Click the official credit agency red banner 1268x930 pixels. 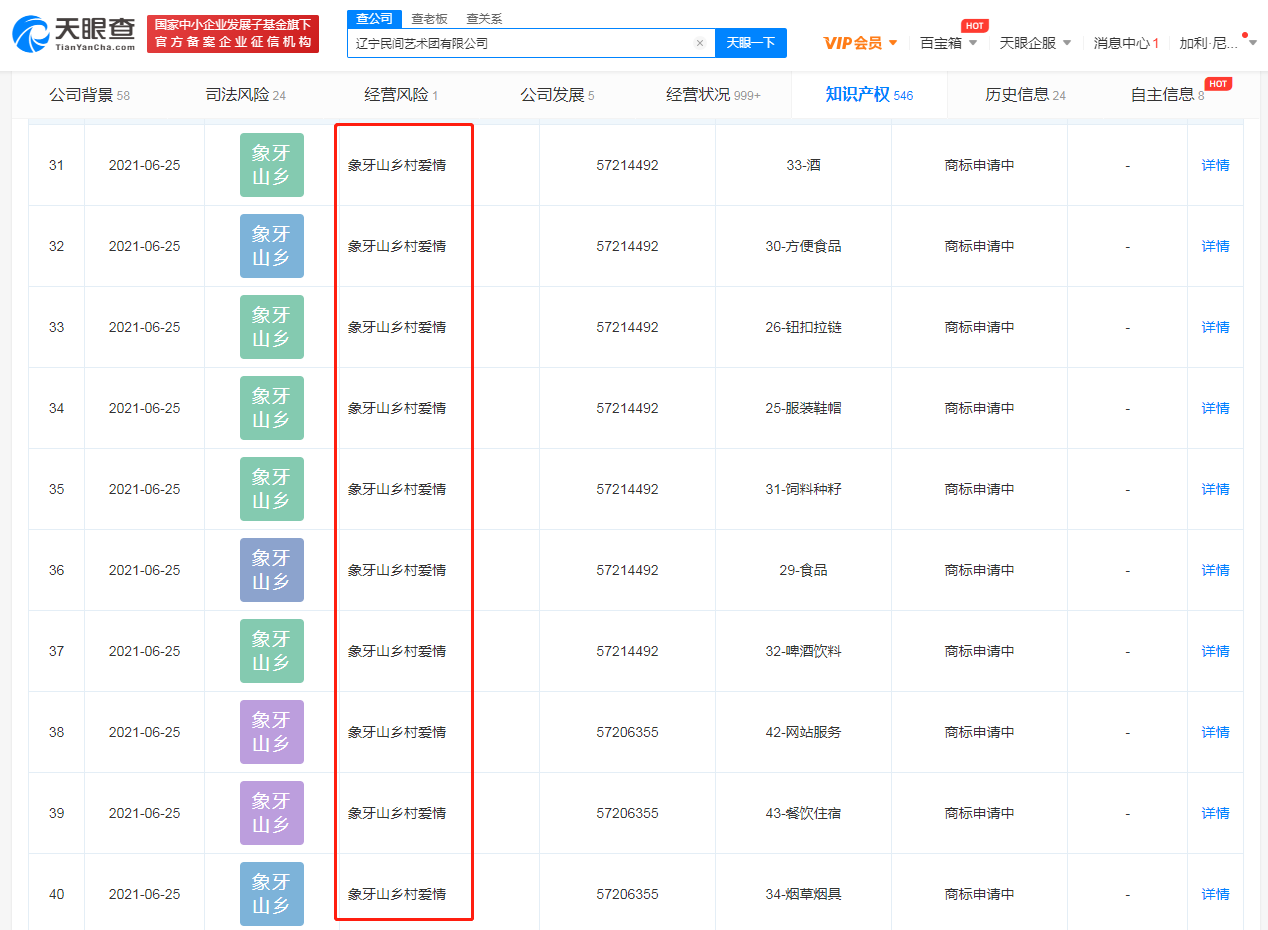click(232, 34)
